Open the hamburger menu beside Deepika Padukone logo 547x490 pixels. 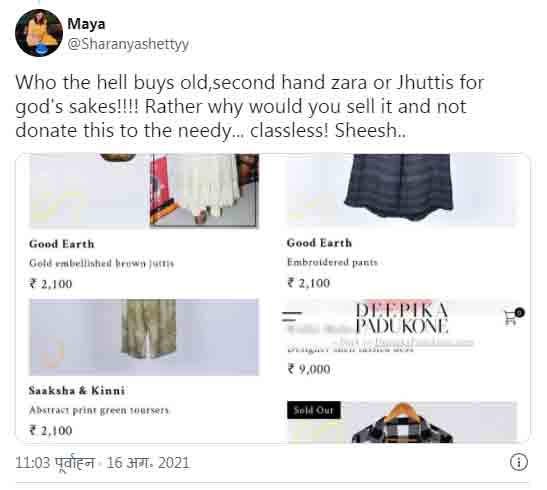292,316
